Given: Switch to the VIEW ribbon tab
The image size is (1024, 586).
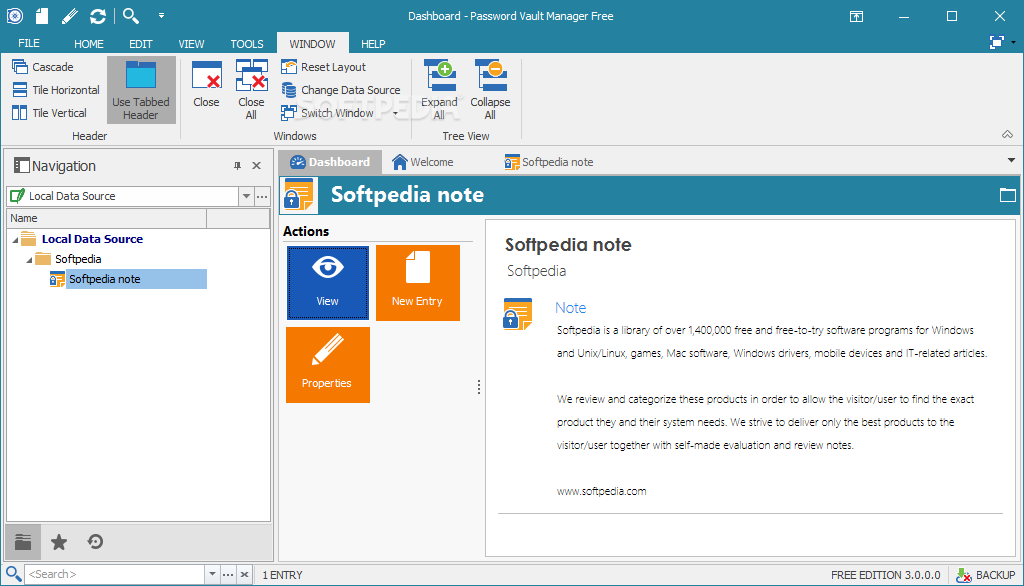Looking at the screenshot, I should coord(191,44).
